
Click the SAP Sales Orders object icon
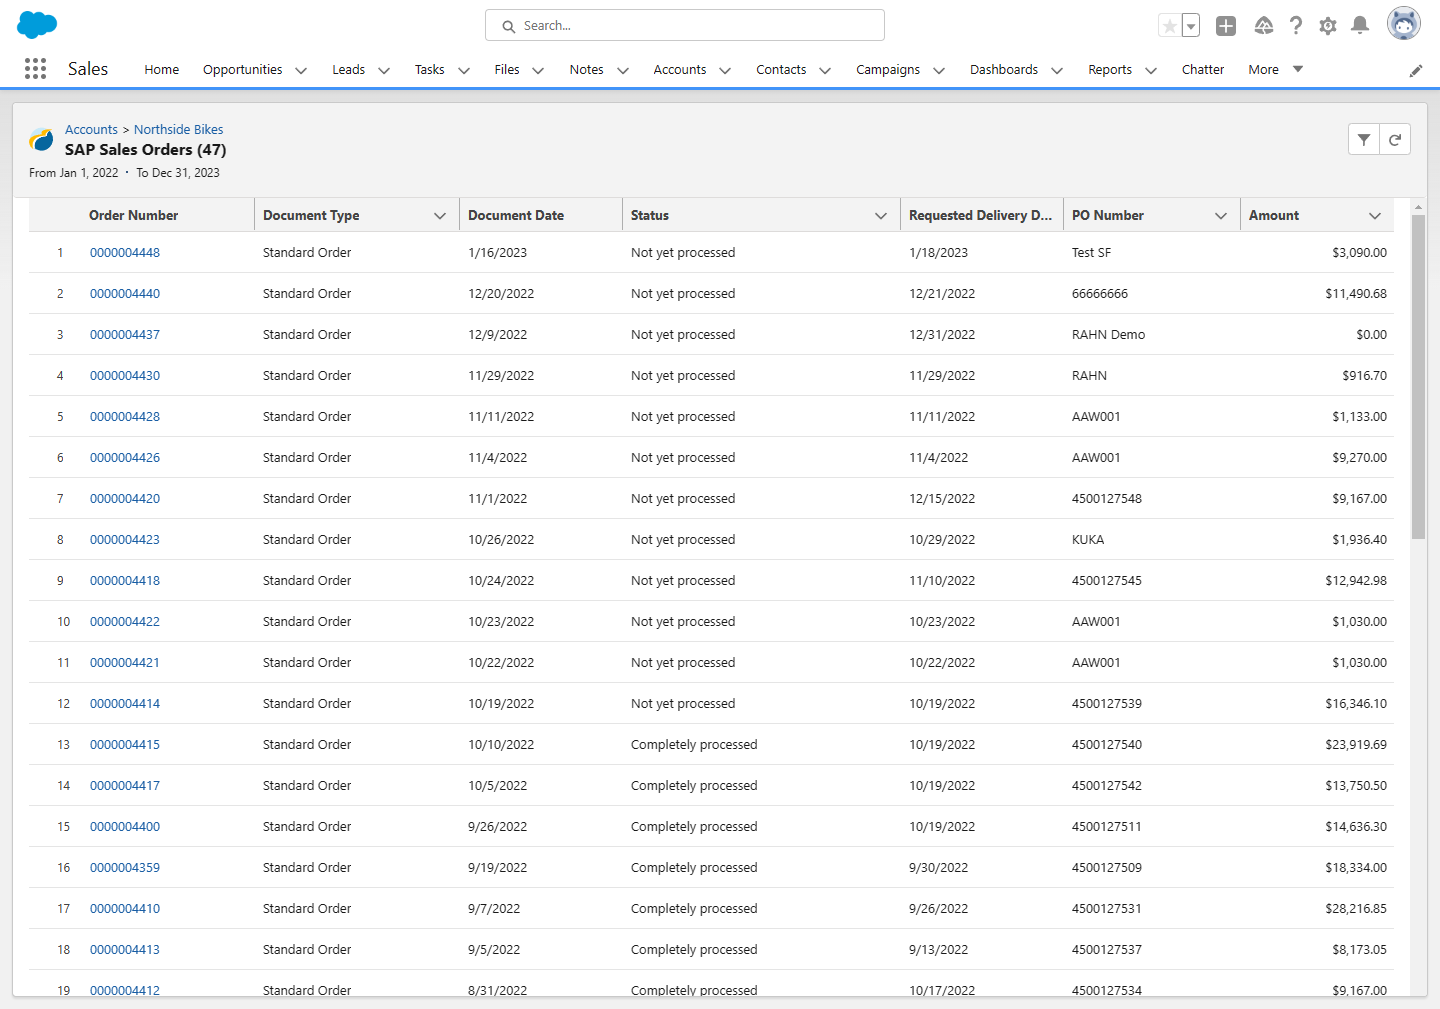pyautogui.click(x=42, y=139)
